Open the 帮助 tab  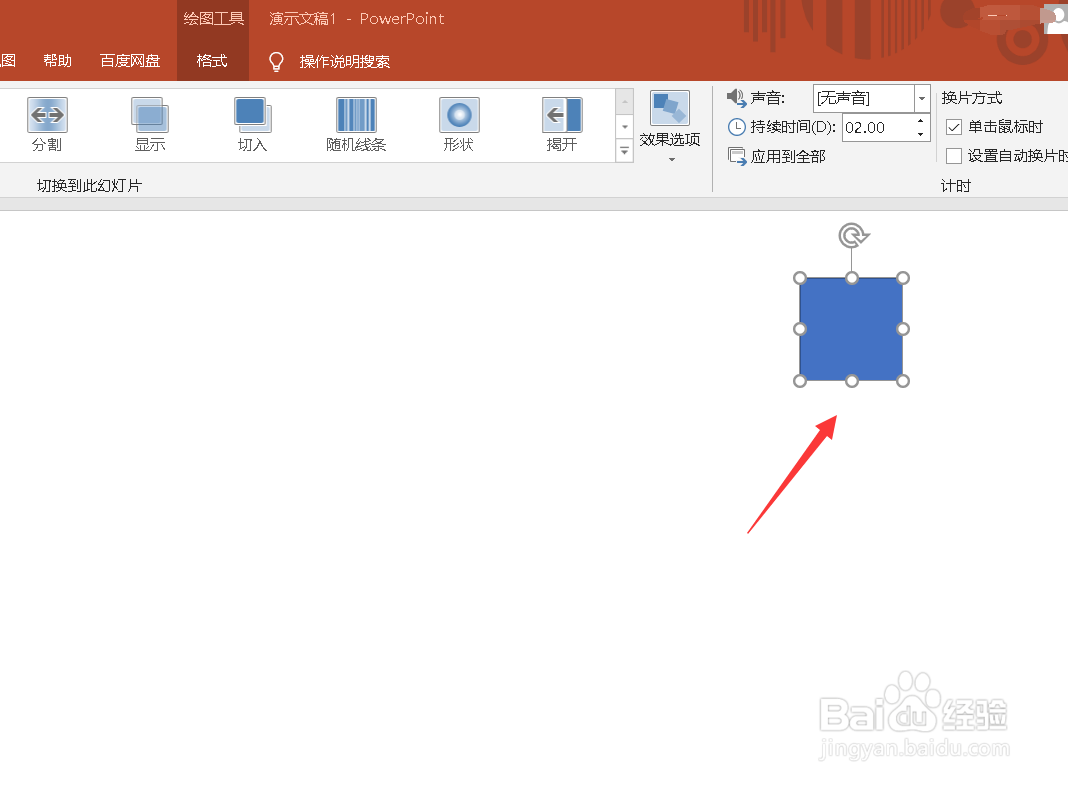pyautogui.click(x=57, y=61)
